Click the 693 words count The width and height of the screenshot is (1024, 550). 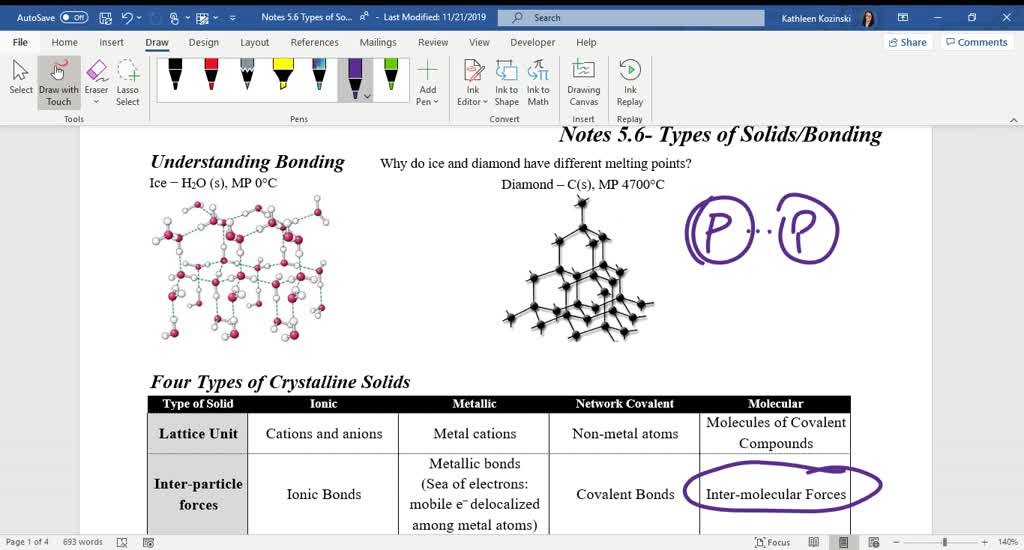(82, 542)
